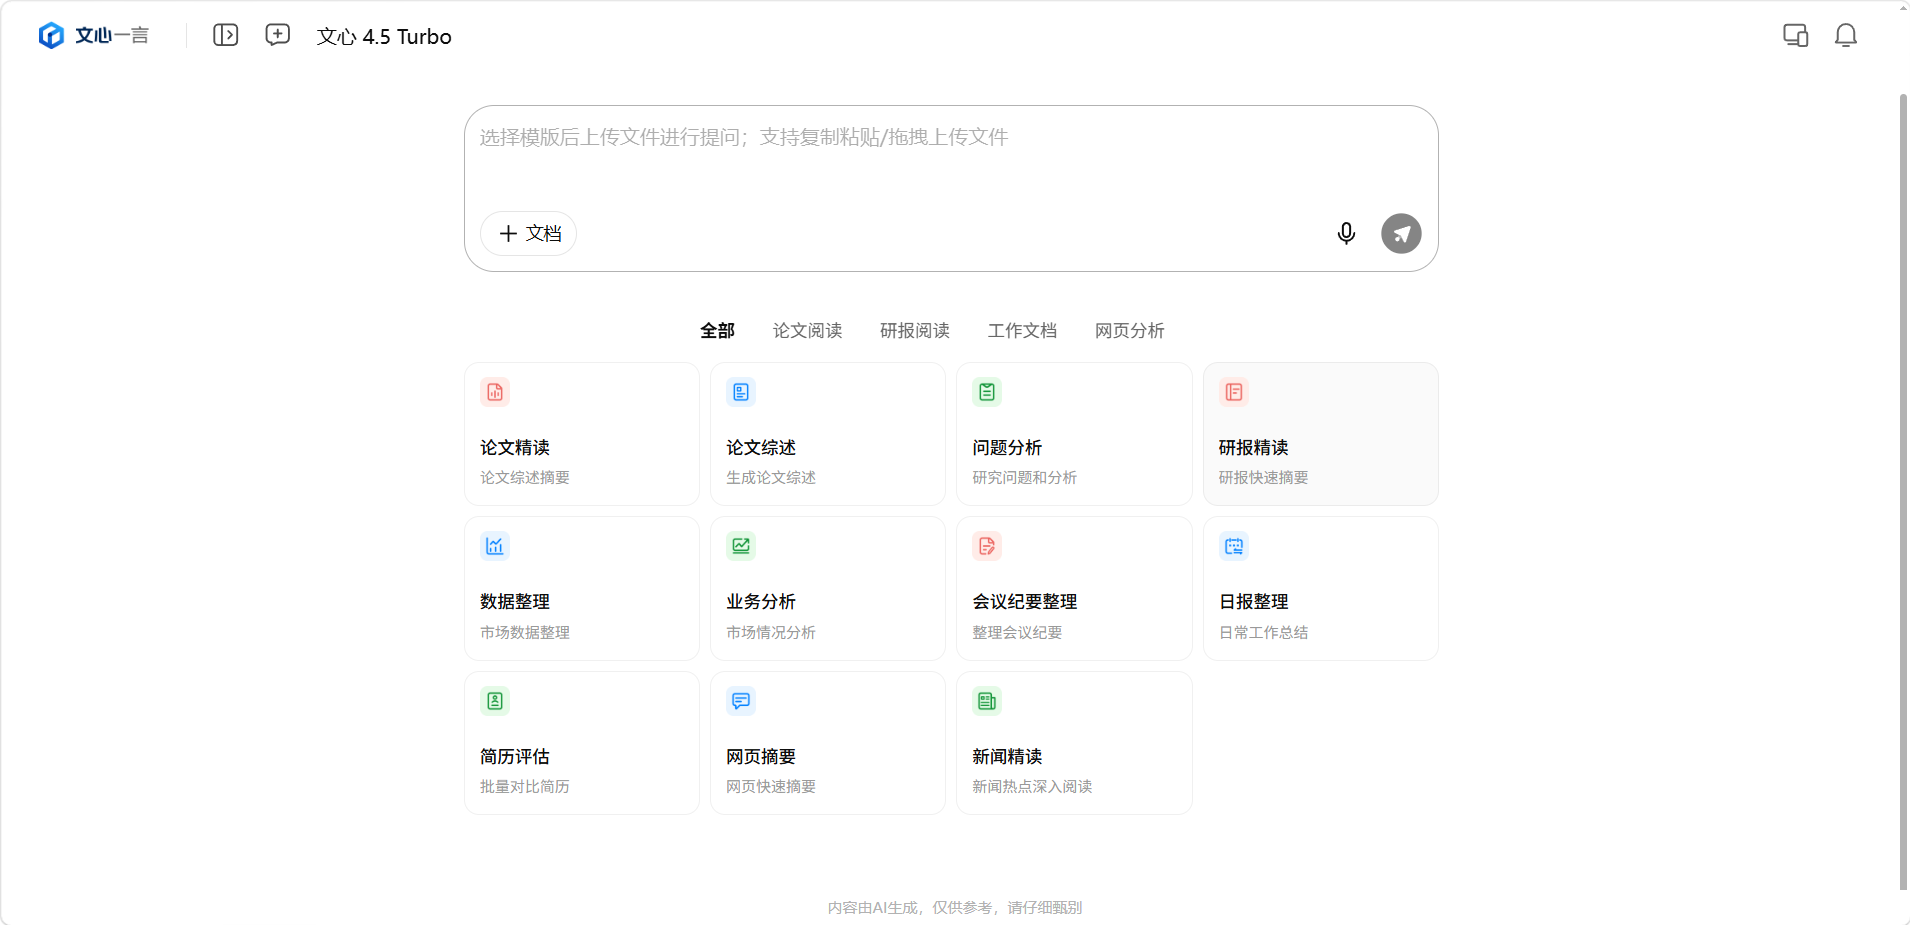The height and width of the screenshot is (925, 1910).
Task: Switch to the 研报阅读 tab
Action: coord(915,331)
